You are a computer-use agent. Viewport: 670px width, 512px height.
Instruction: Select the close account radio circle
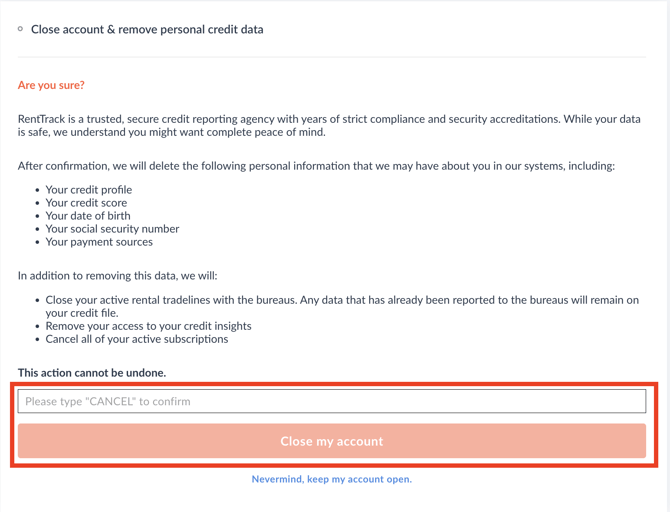20,29
